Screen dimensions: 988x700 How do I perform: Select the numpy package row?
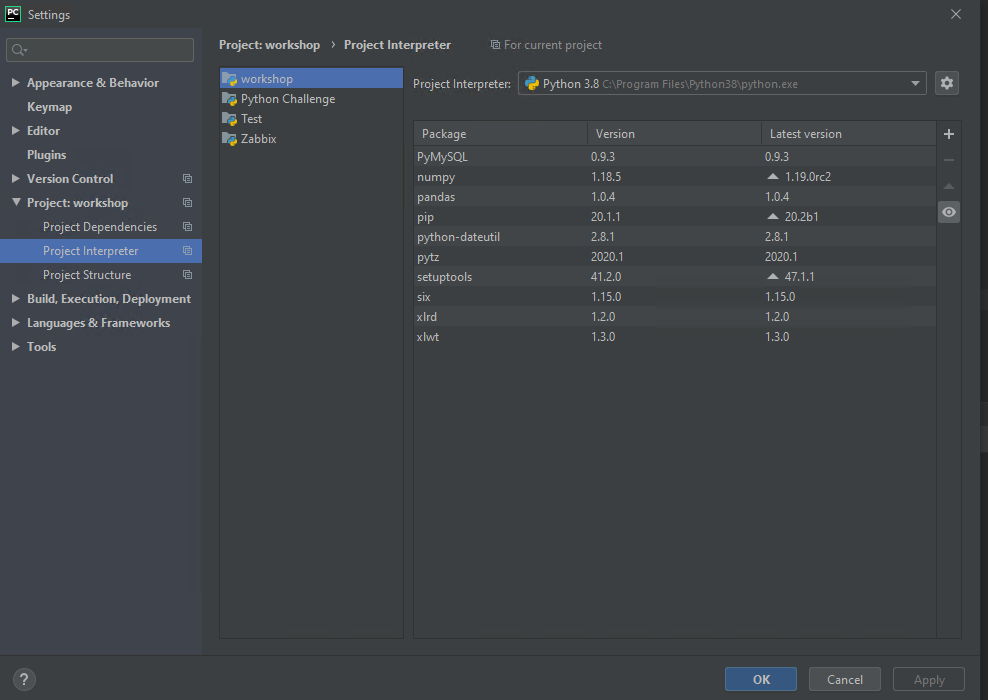click(x=674, y=176)
